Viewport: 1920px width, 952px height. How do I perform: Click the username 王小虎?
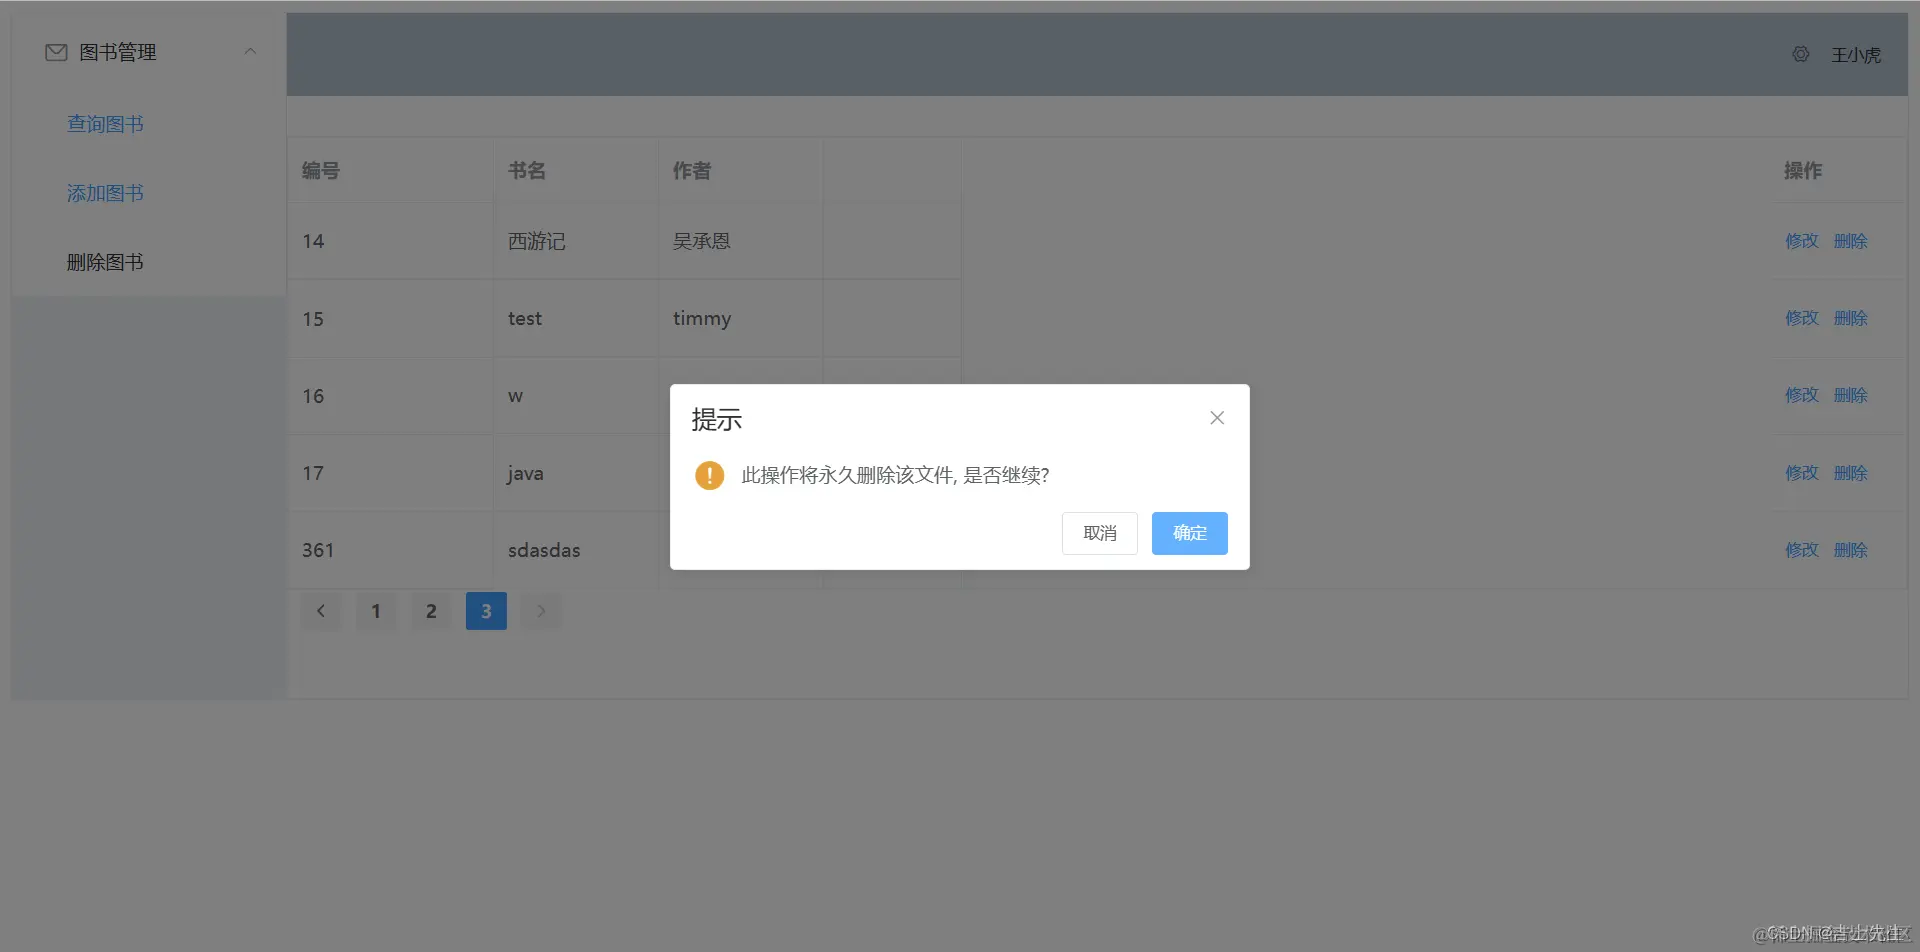(1857, 55)
